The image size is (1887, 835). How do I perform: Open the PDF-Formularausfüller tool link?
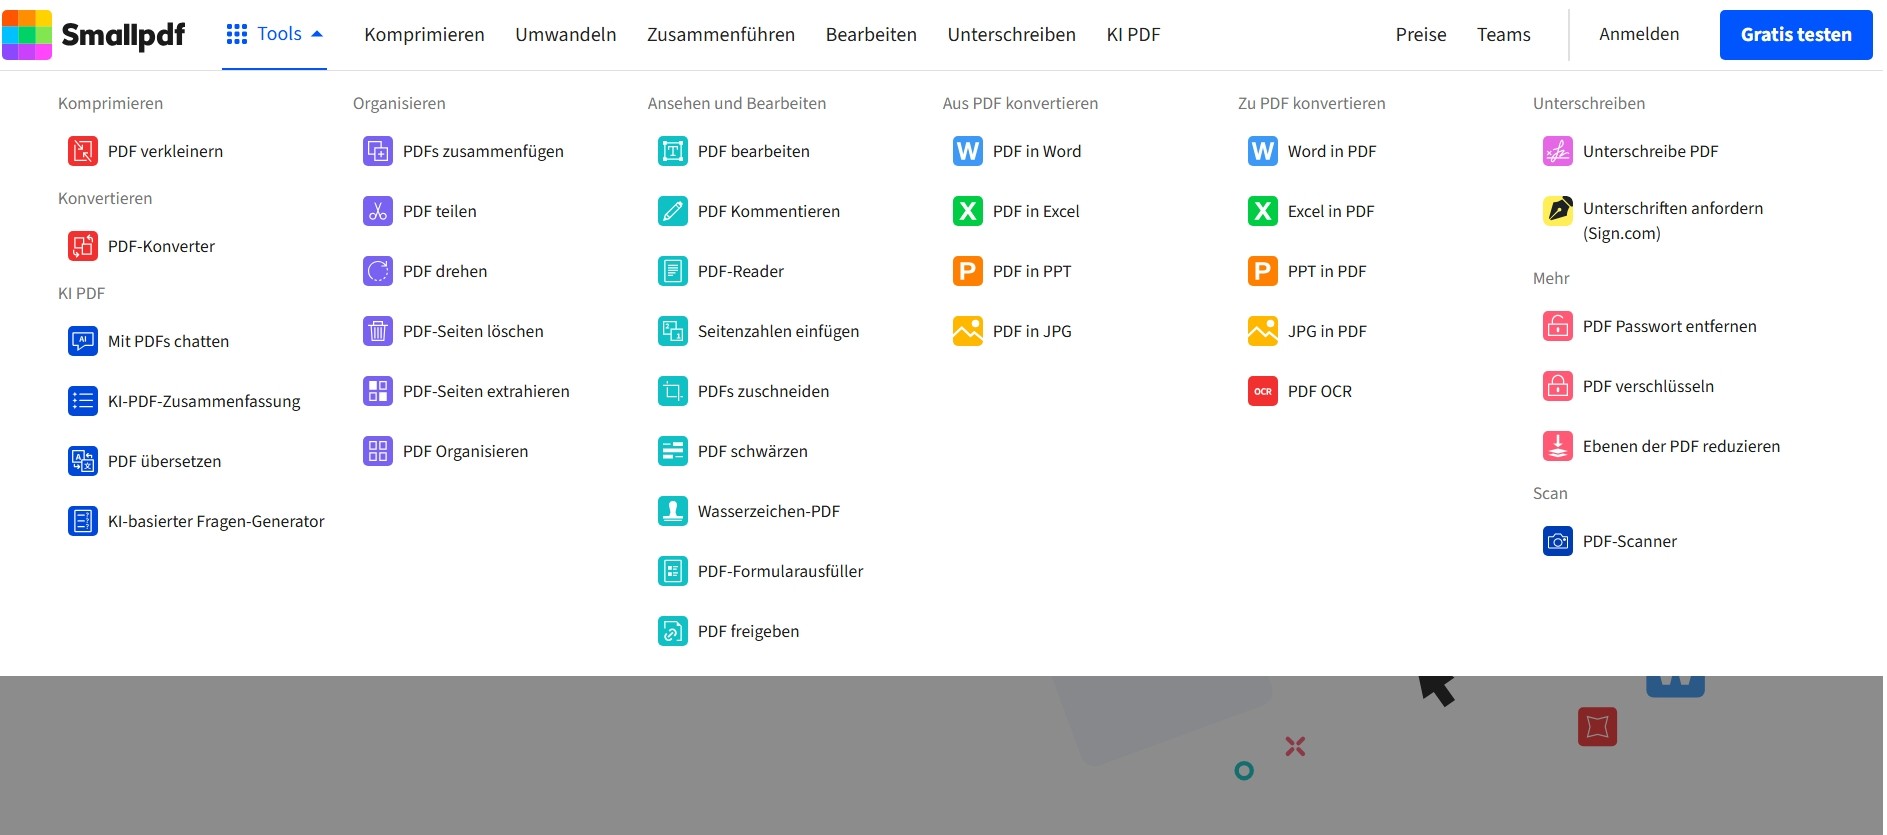[x=780, y=571]
